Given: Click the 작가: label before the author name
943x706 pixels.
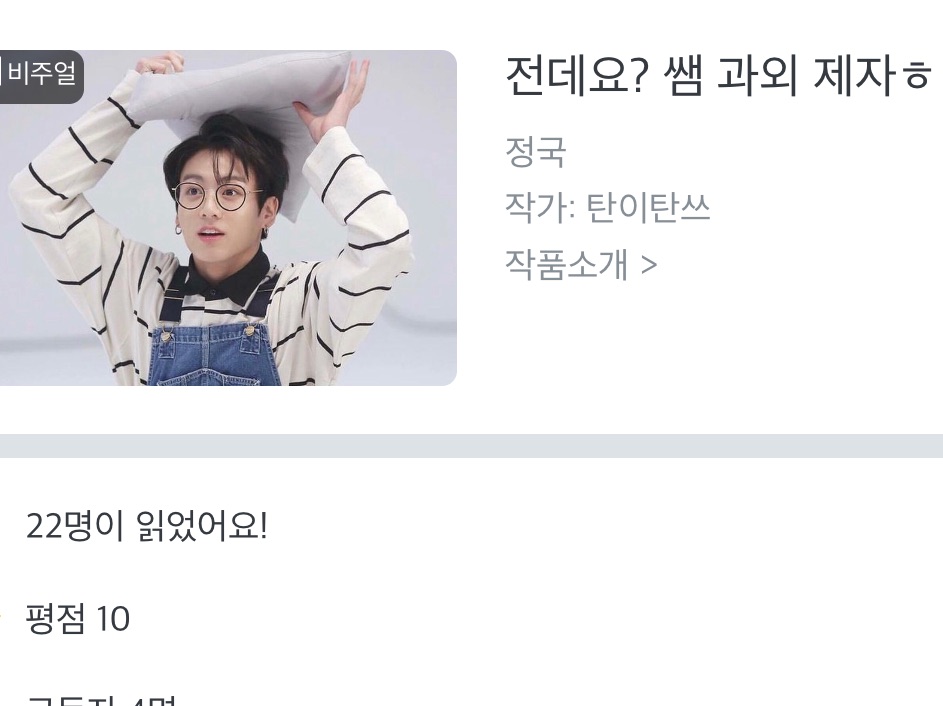Looking at the screenshot, I should coord(541,208).
